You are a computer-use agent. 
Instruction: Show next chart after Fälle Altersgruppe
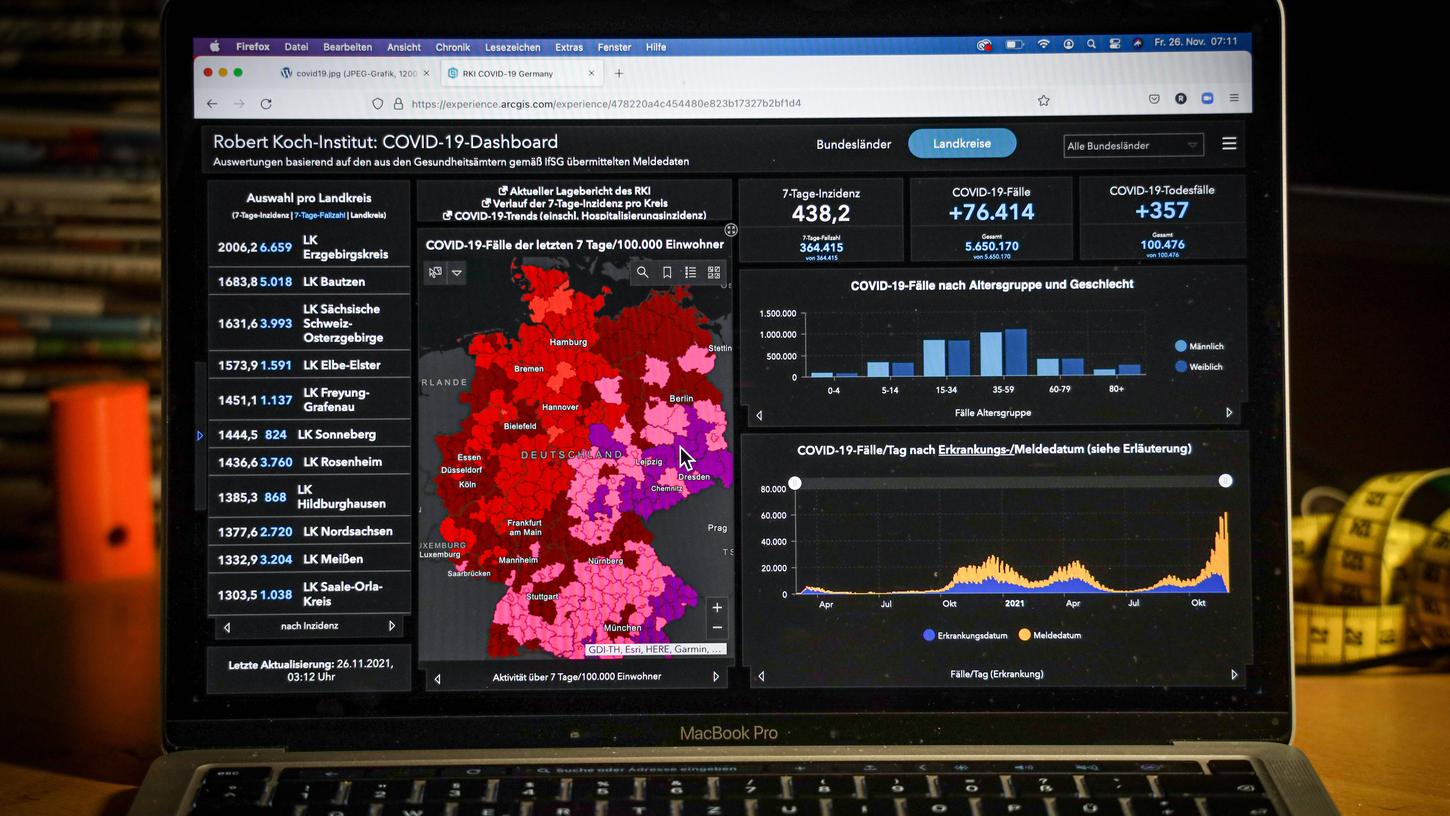pyautogui.click(x=1229, y=412)
